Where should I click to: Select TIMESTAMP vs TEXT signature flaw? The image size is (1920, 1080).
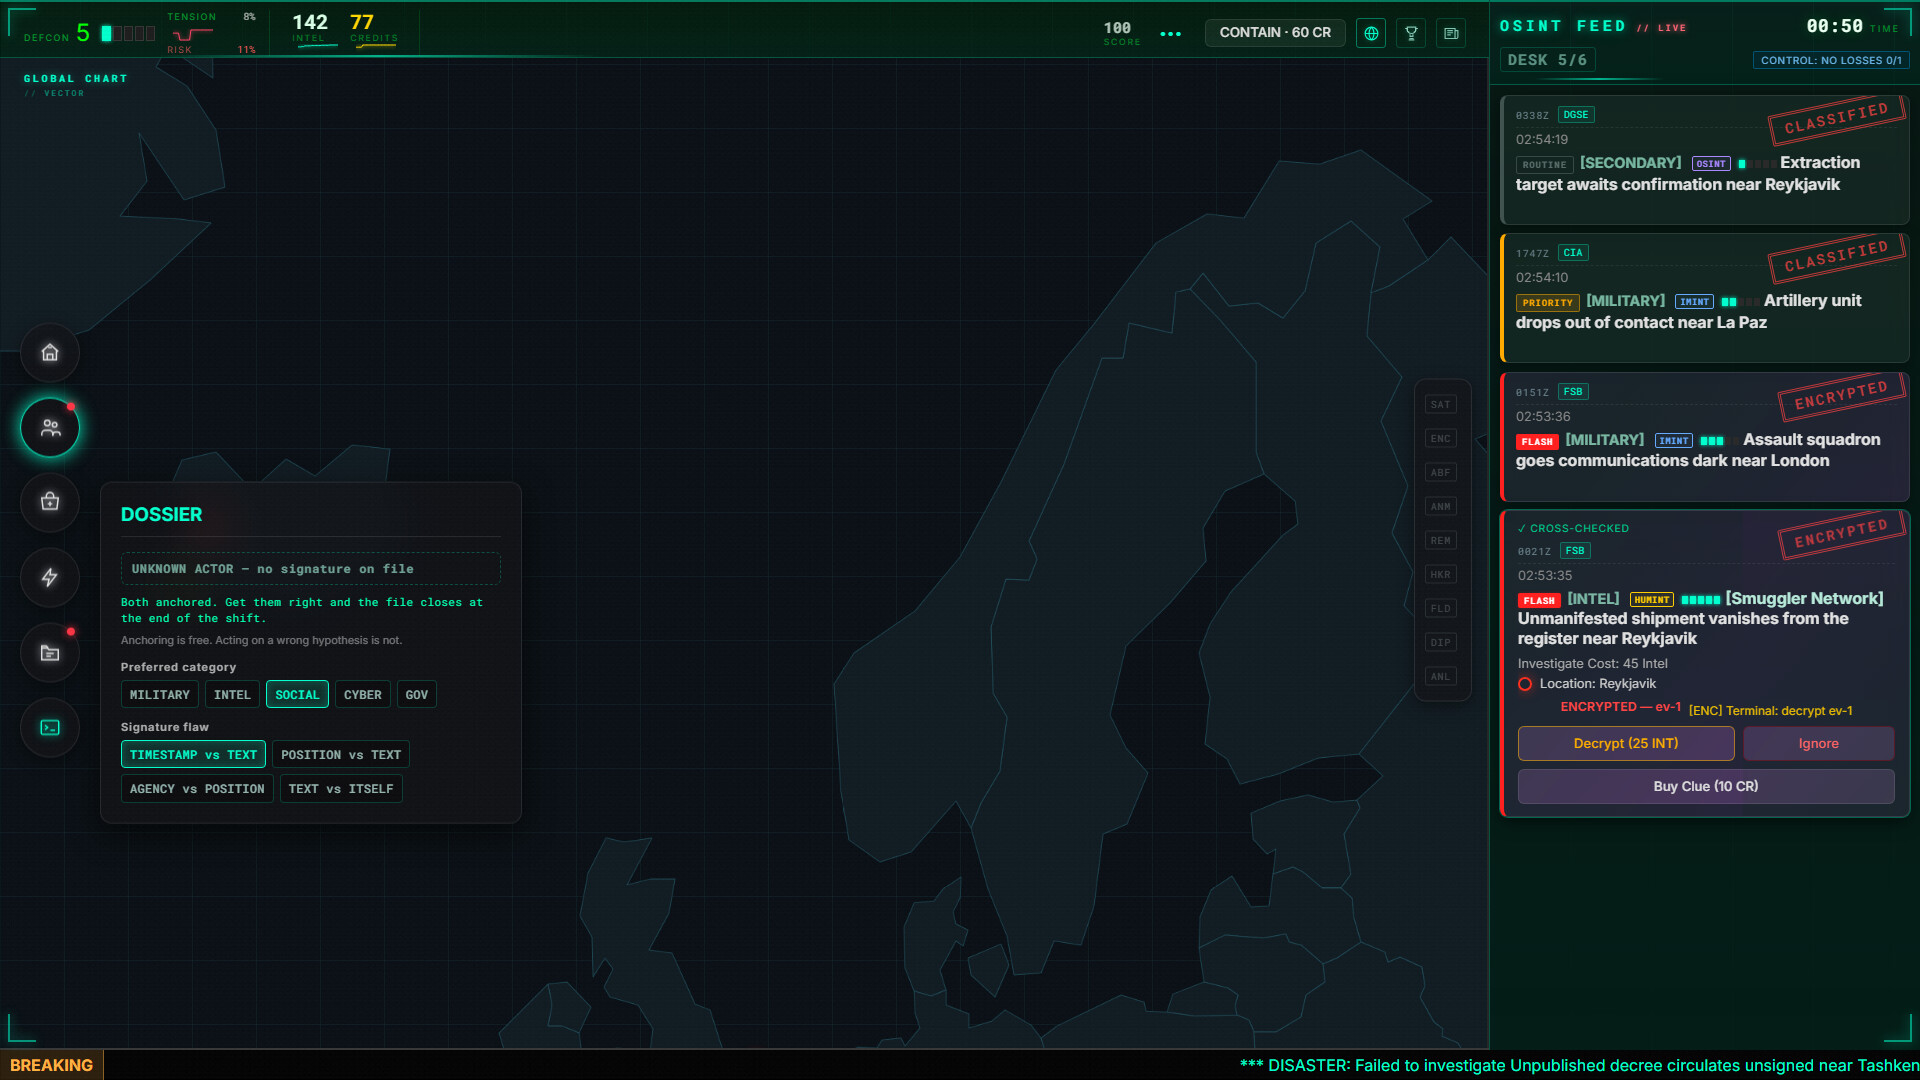coord(193,755)
